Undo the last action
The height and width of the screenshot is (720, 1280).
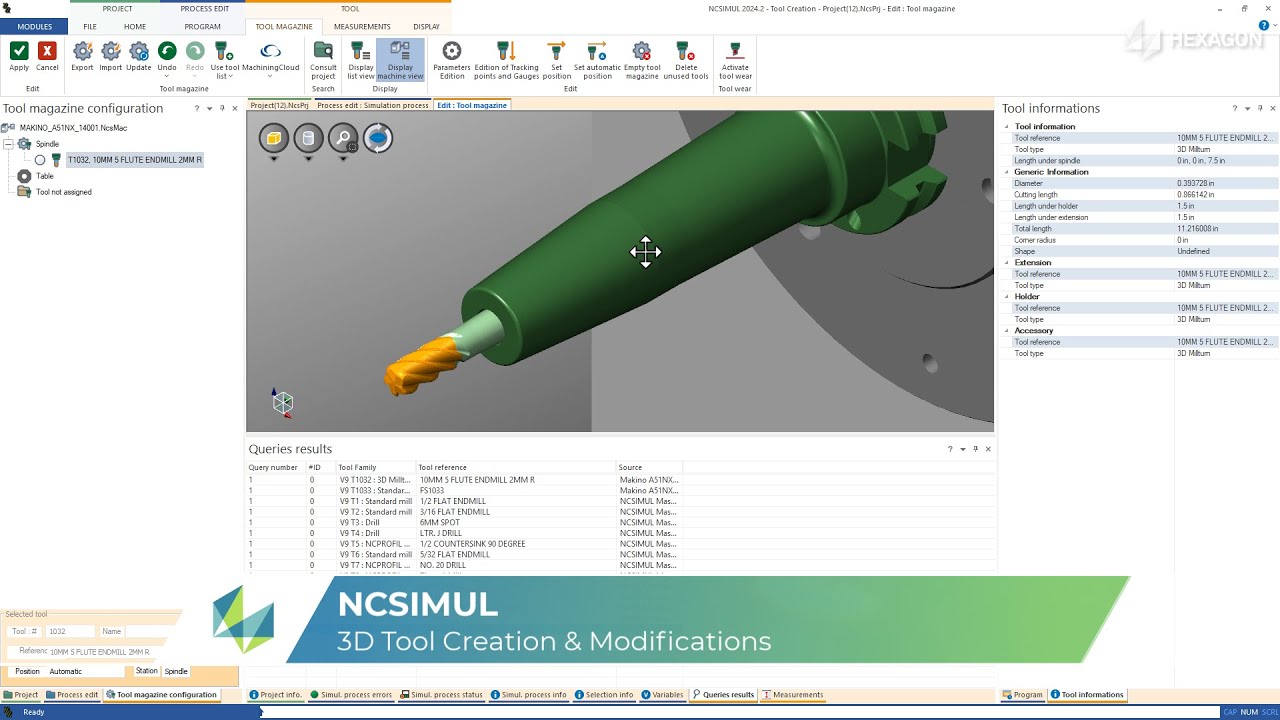point(167,57)
